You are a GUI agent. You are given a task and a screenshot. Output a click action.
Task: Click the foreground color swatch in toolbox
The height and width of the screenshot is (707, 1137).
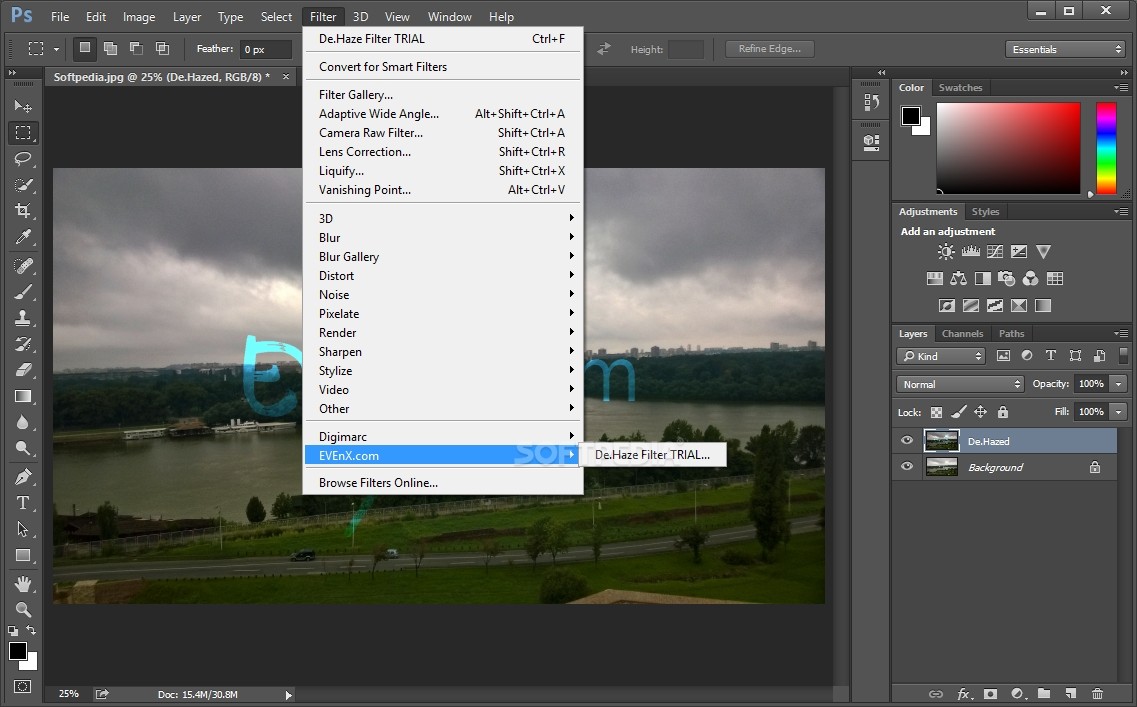[18, 651]
